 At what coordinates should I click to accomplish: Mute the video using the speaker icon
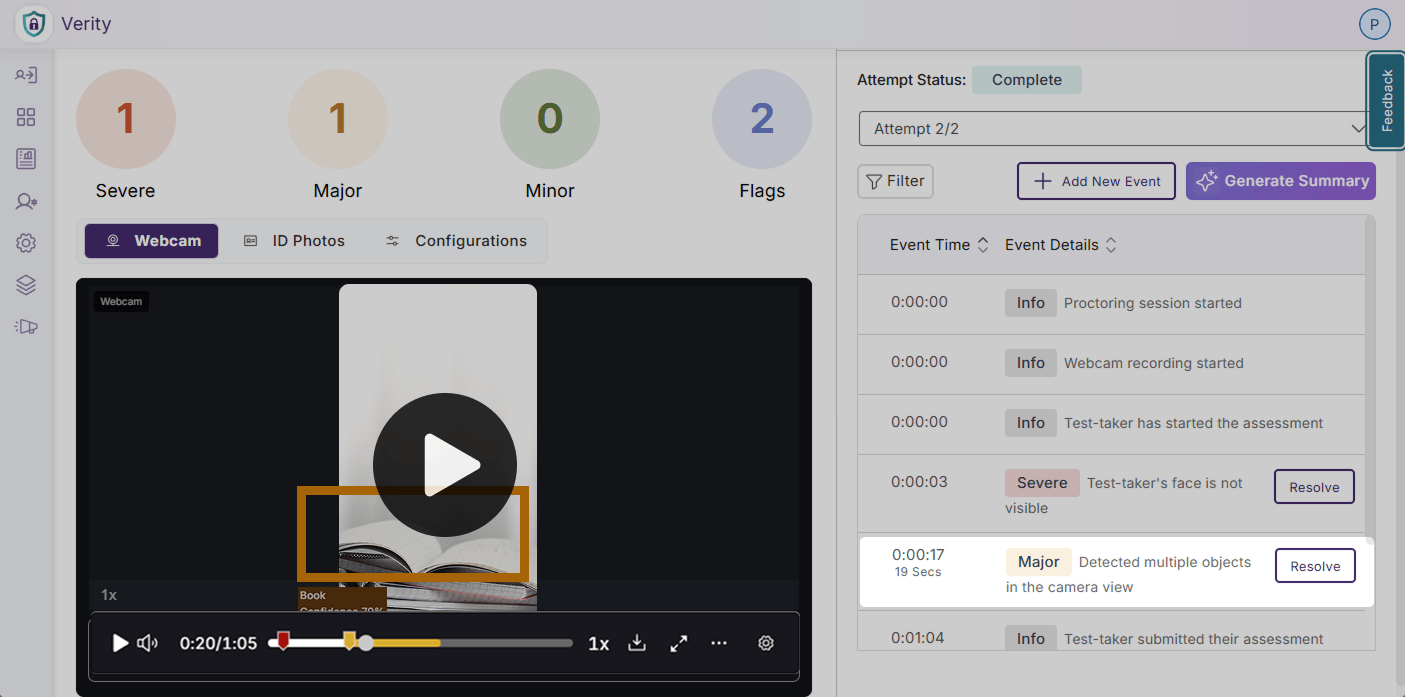click(148, 643)
